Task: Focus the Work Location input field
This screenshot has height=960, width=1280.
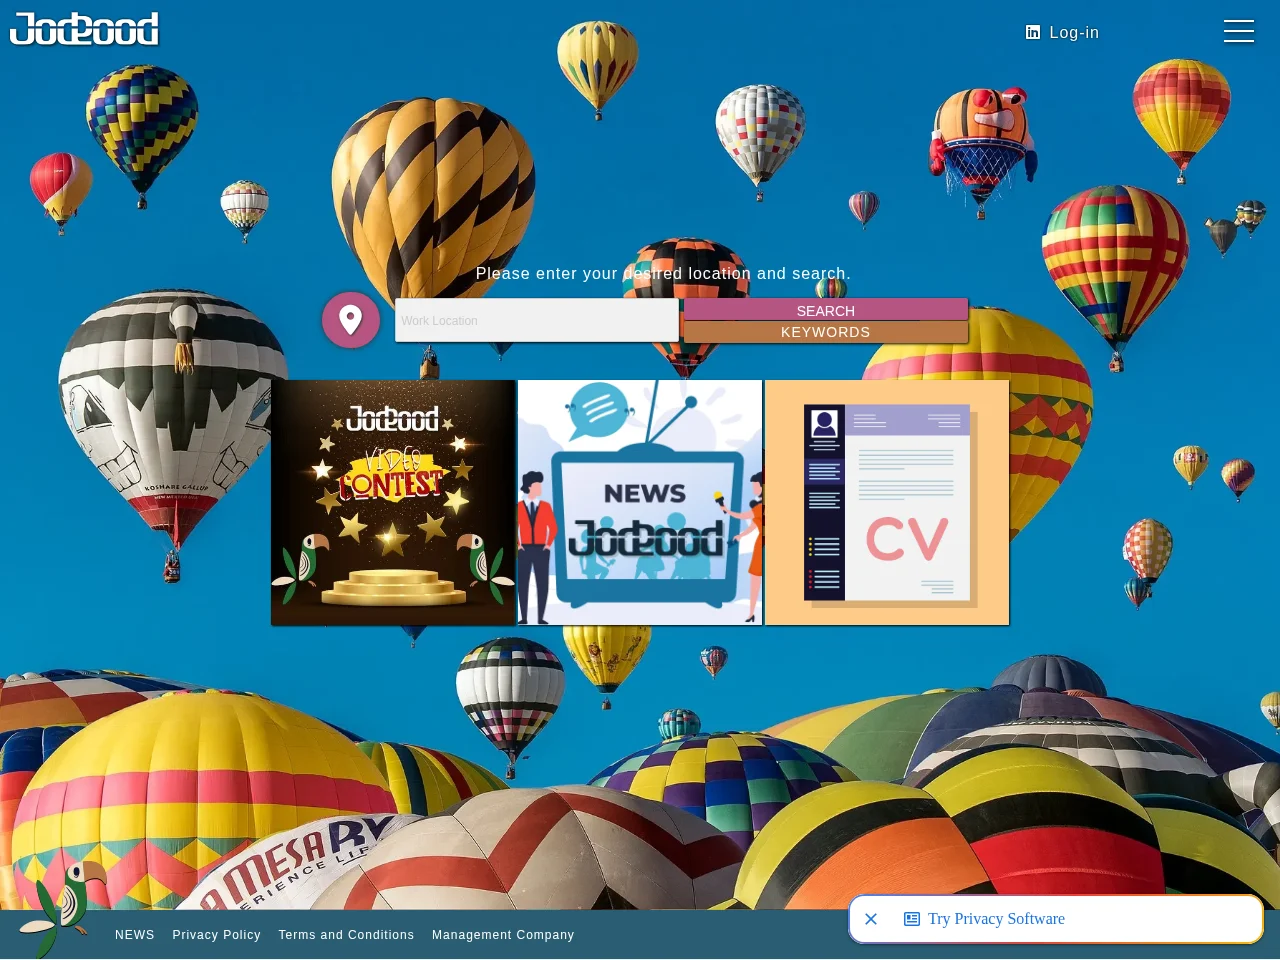Action: click(x=537, y=320)
